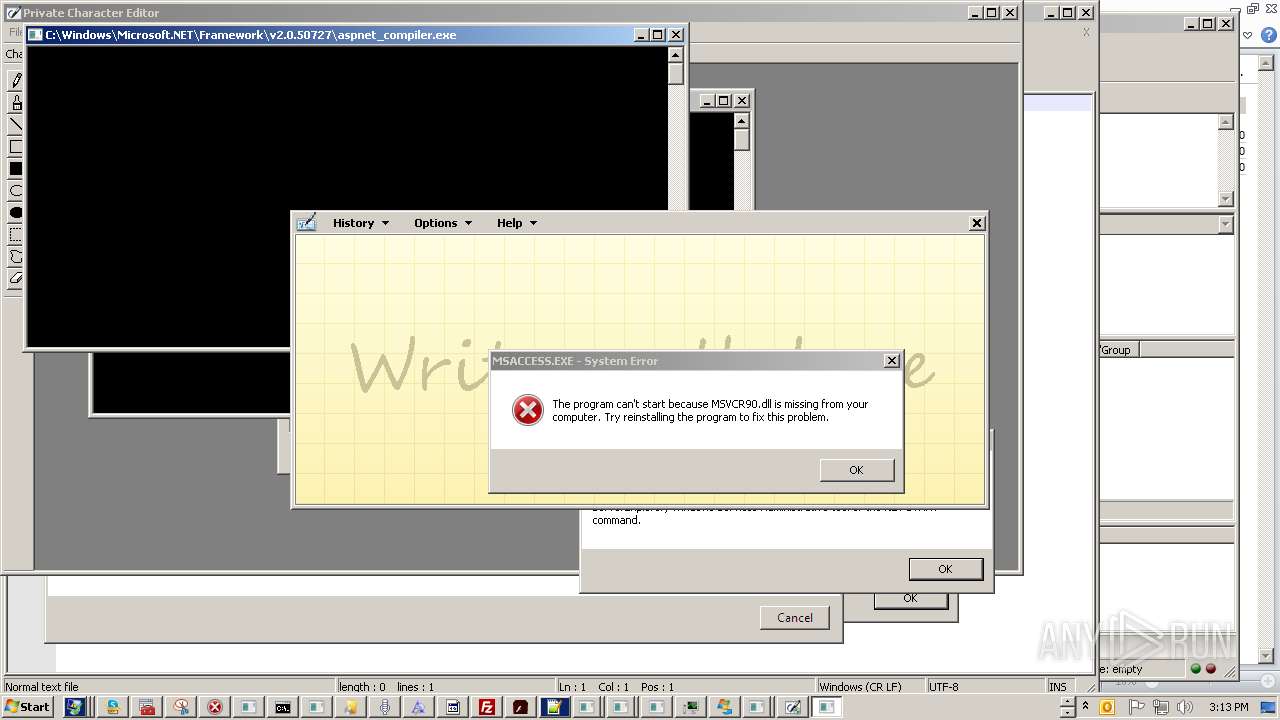
Task: Click the aspnet_compiler console window icon
Action: (36, 35)
